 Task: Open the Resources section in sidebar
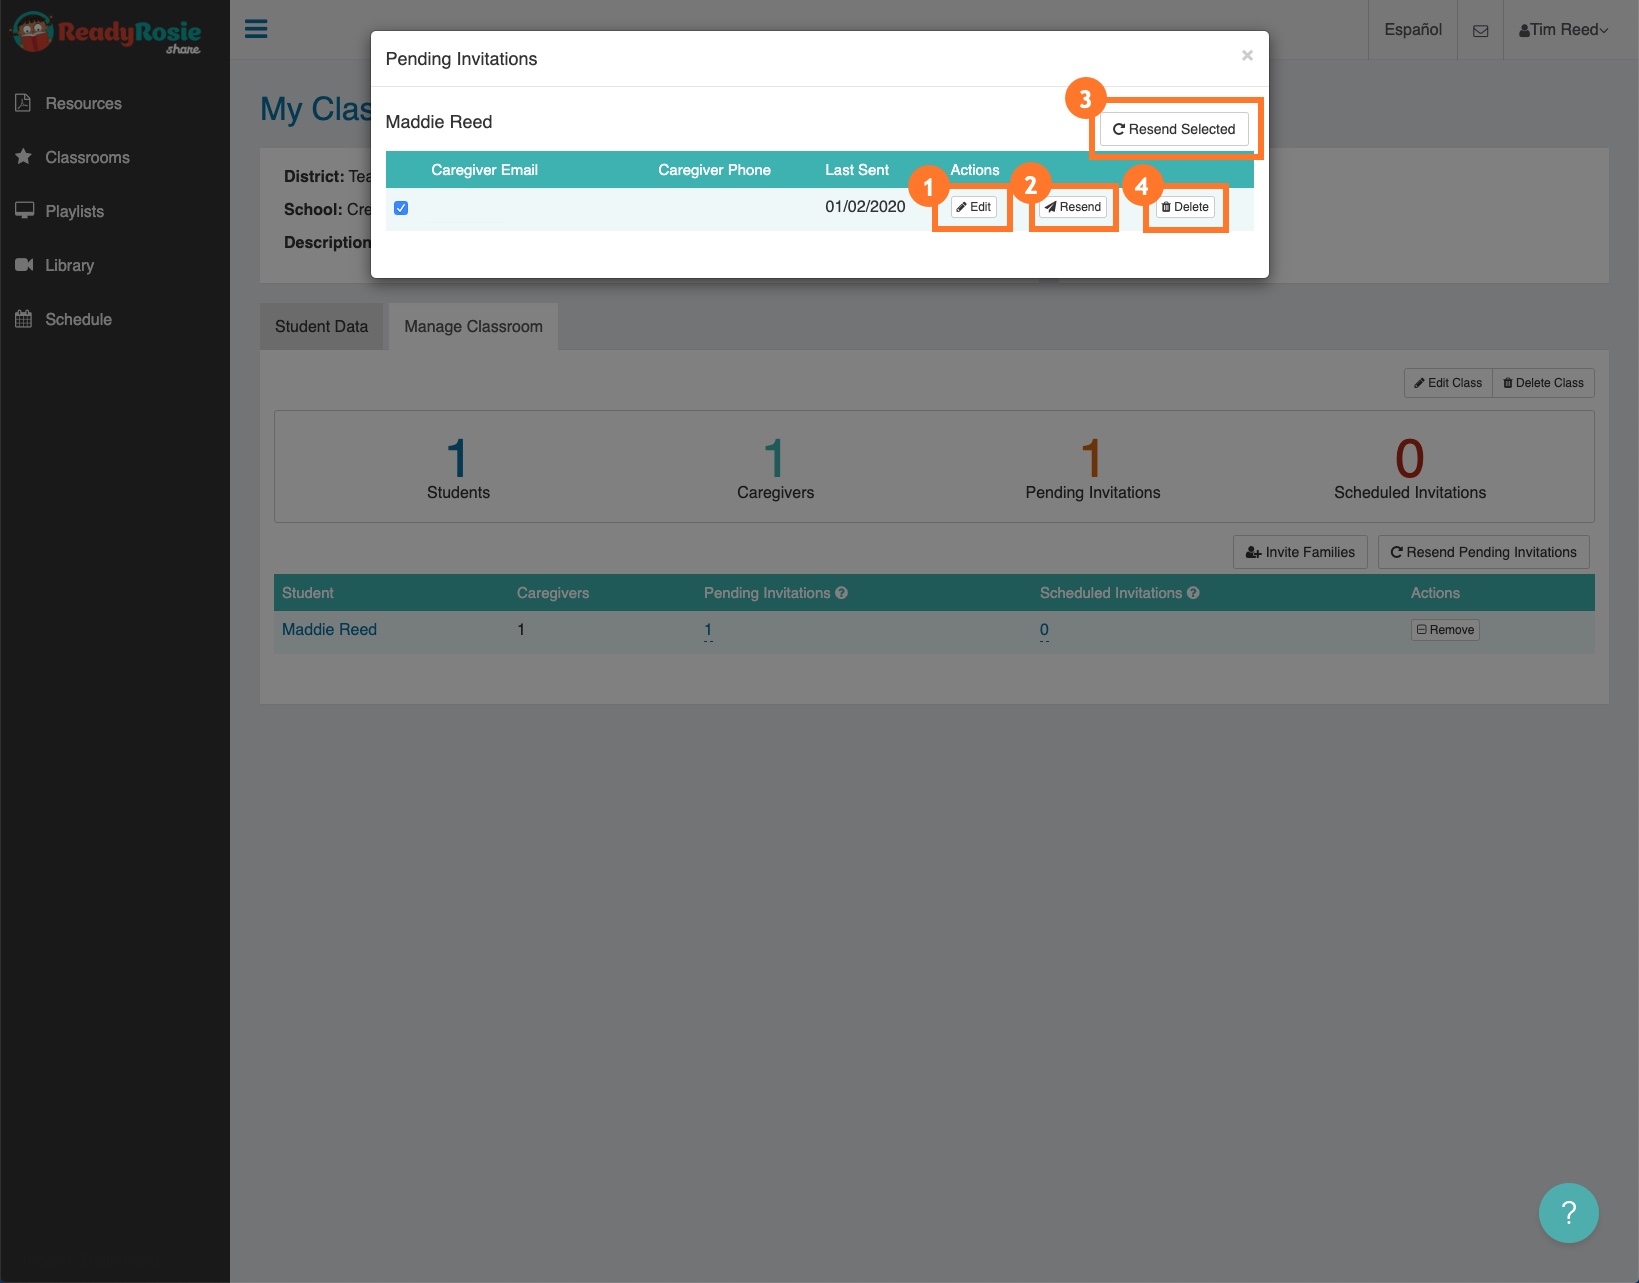pos(83,103)
